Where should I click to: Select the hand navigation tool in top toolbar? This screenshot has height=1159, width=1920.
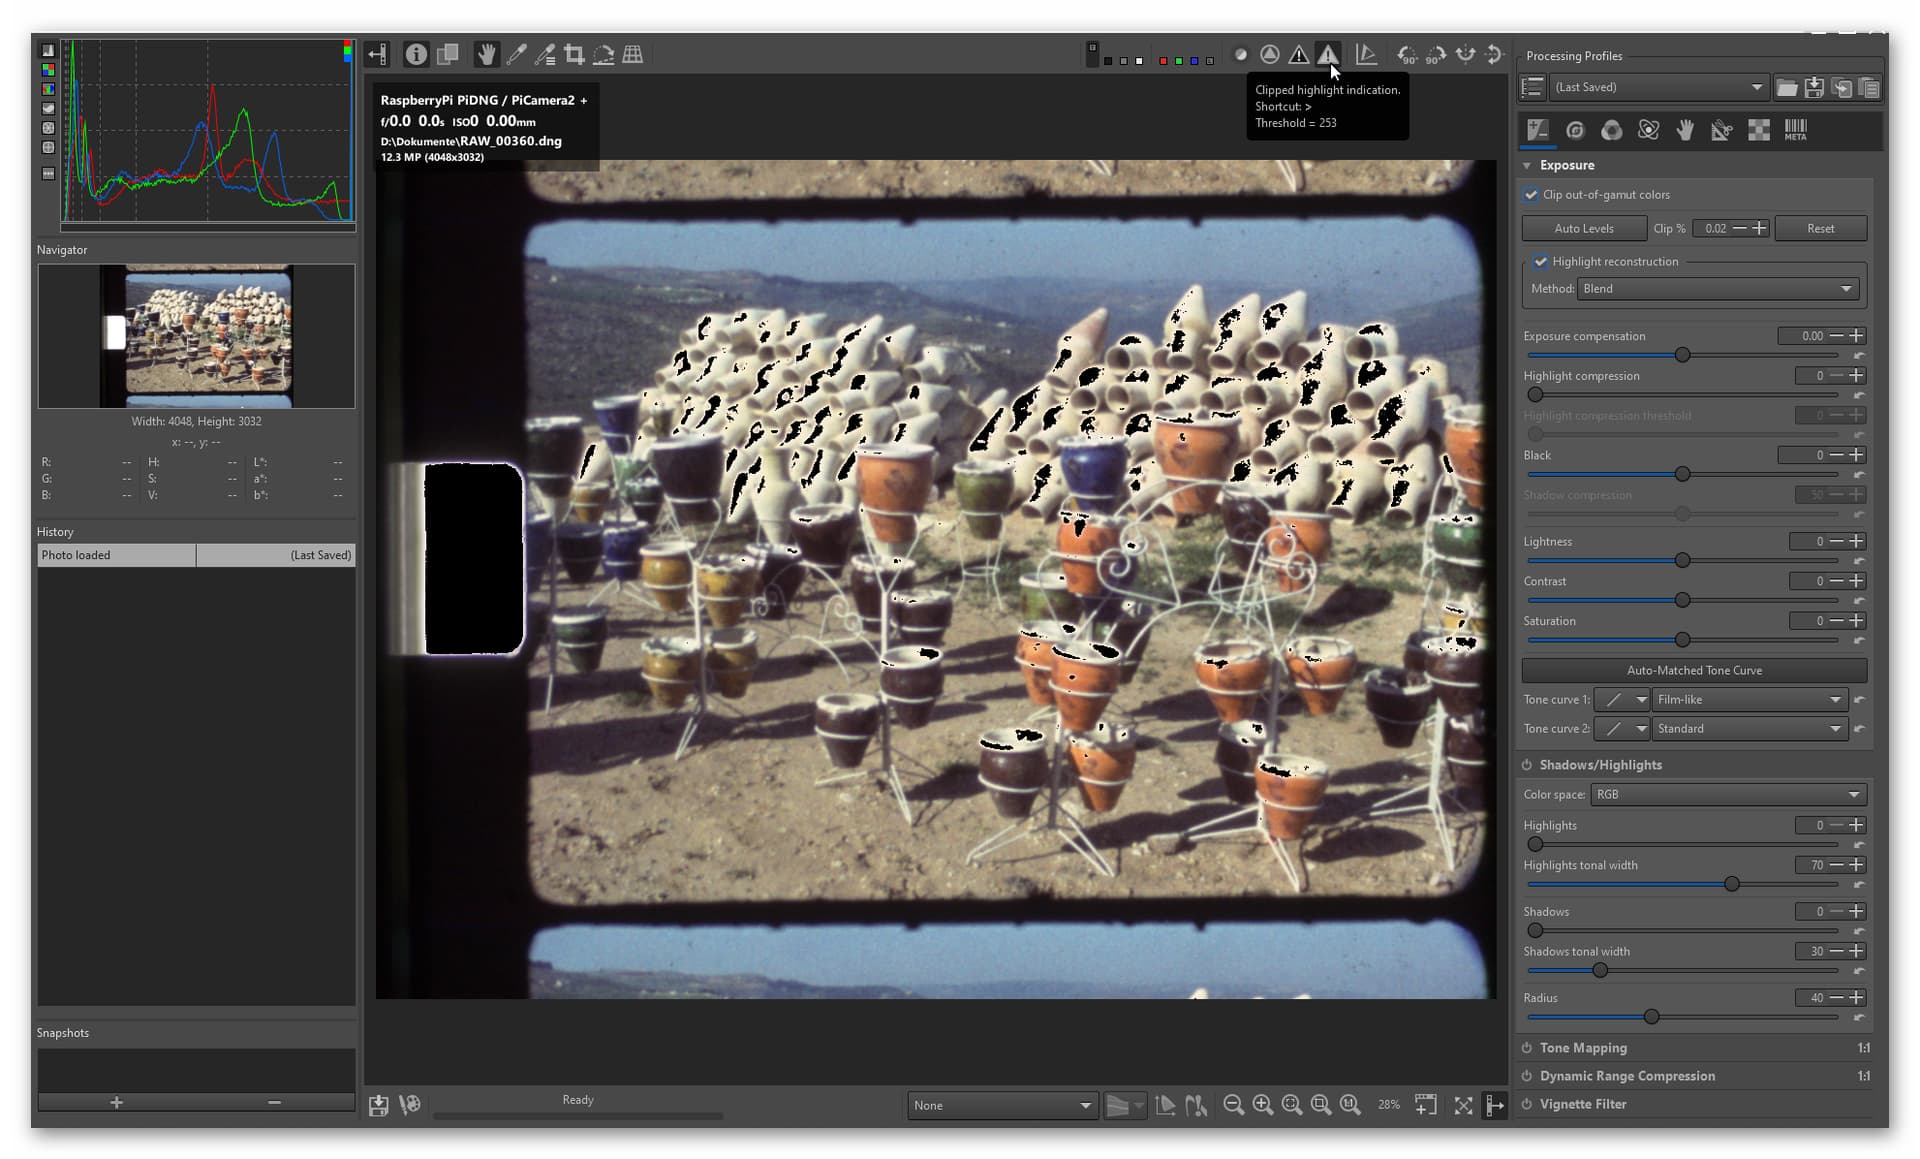486,55
